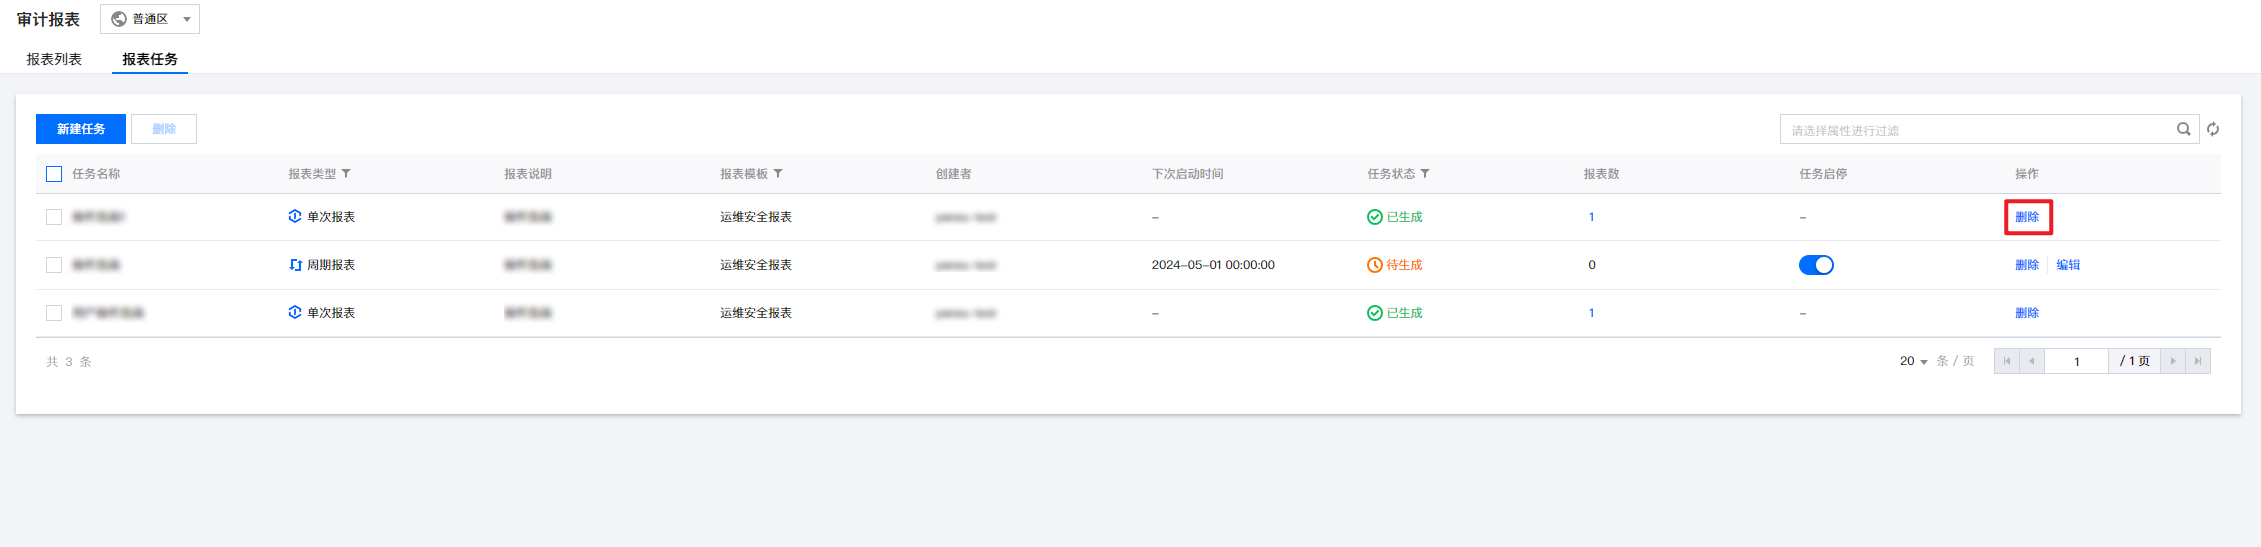Image resolution: width=2261 pixels, height=547 pixels.
Task: Click 编辑 link in the 周期报表 row
Action: [x=2068, y=265]
